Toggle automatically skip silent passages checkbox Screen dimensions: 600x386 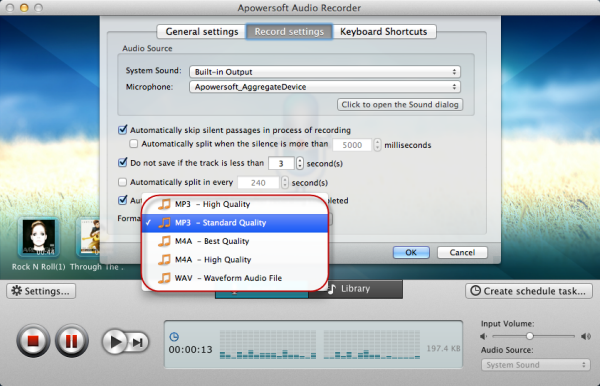coord(122,130)
